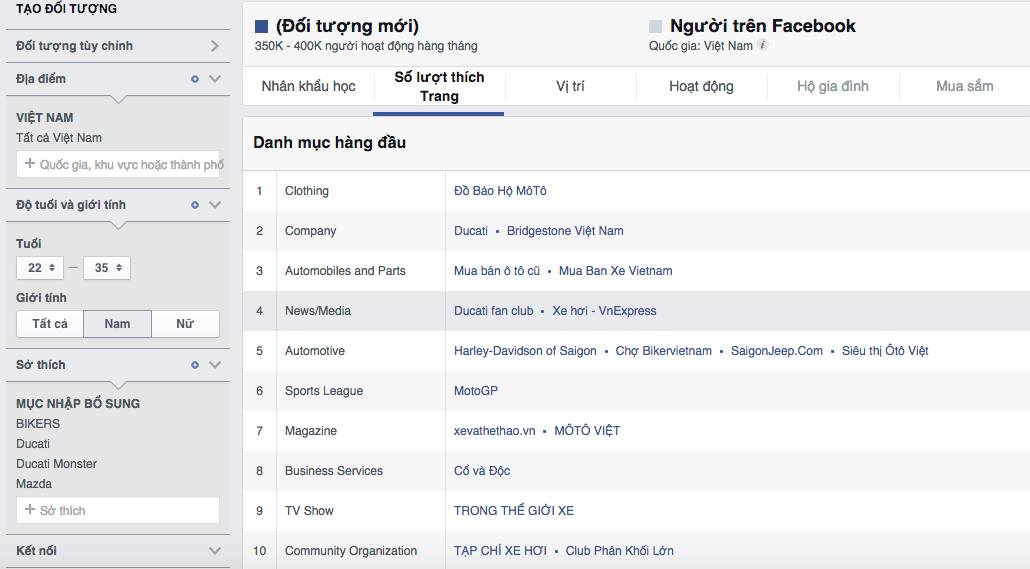
Task: Click the Mazda interest entry
Action: (34, 484)
